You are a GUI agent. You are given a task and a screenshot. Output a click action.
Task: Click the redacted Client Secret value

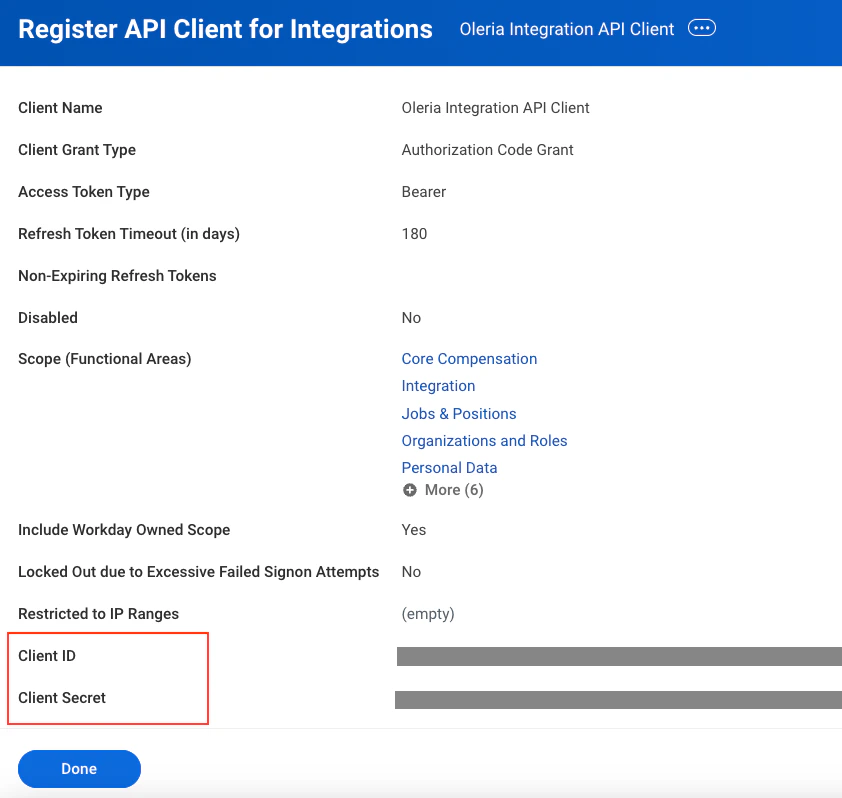pos(618,700)
